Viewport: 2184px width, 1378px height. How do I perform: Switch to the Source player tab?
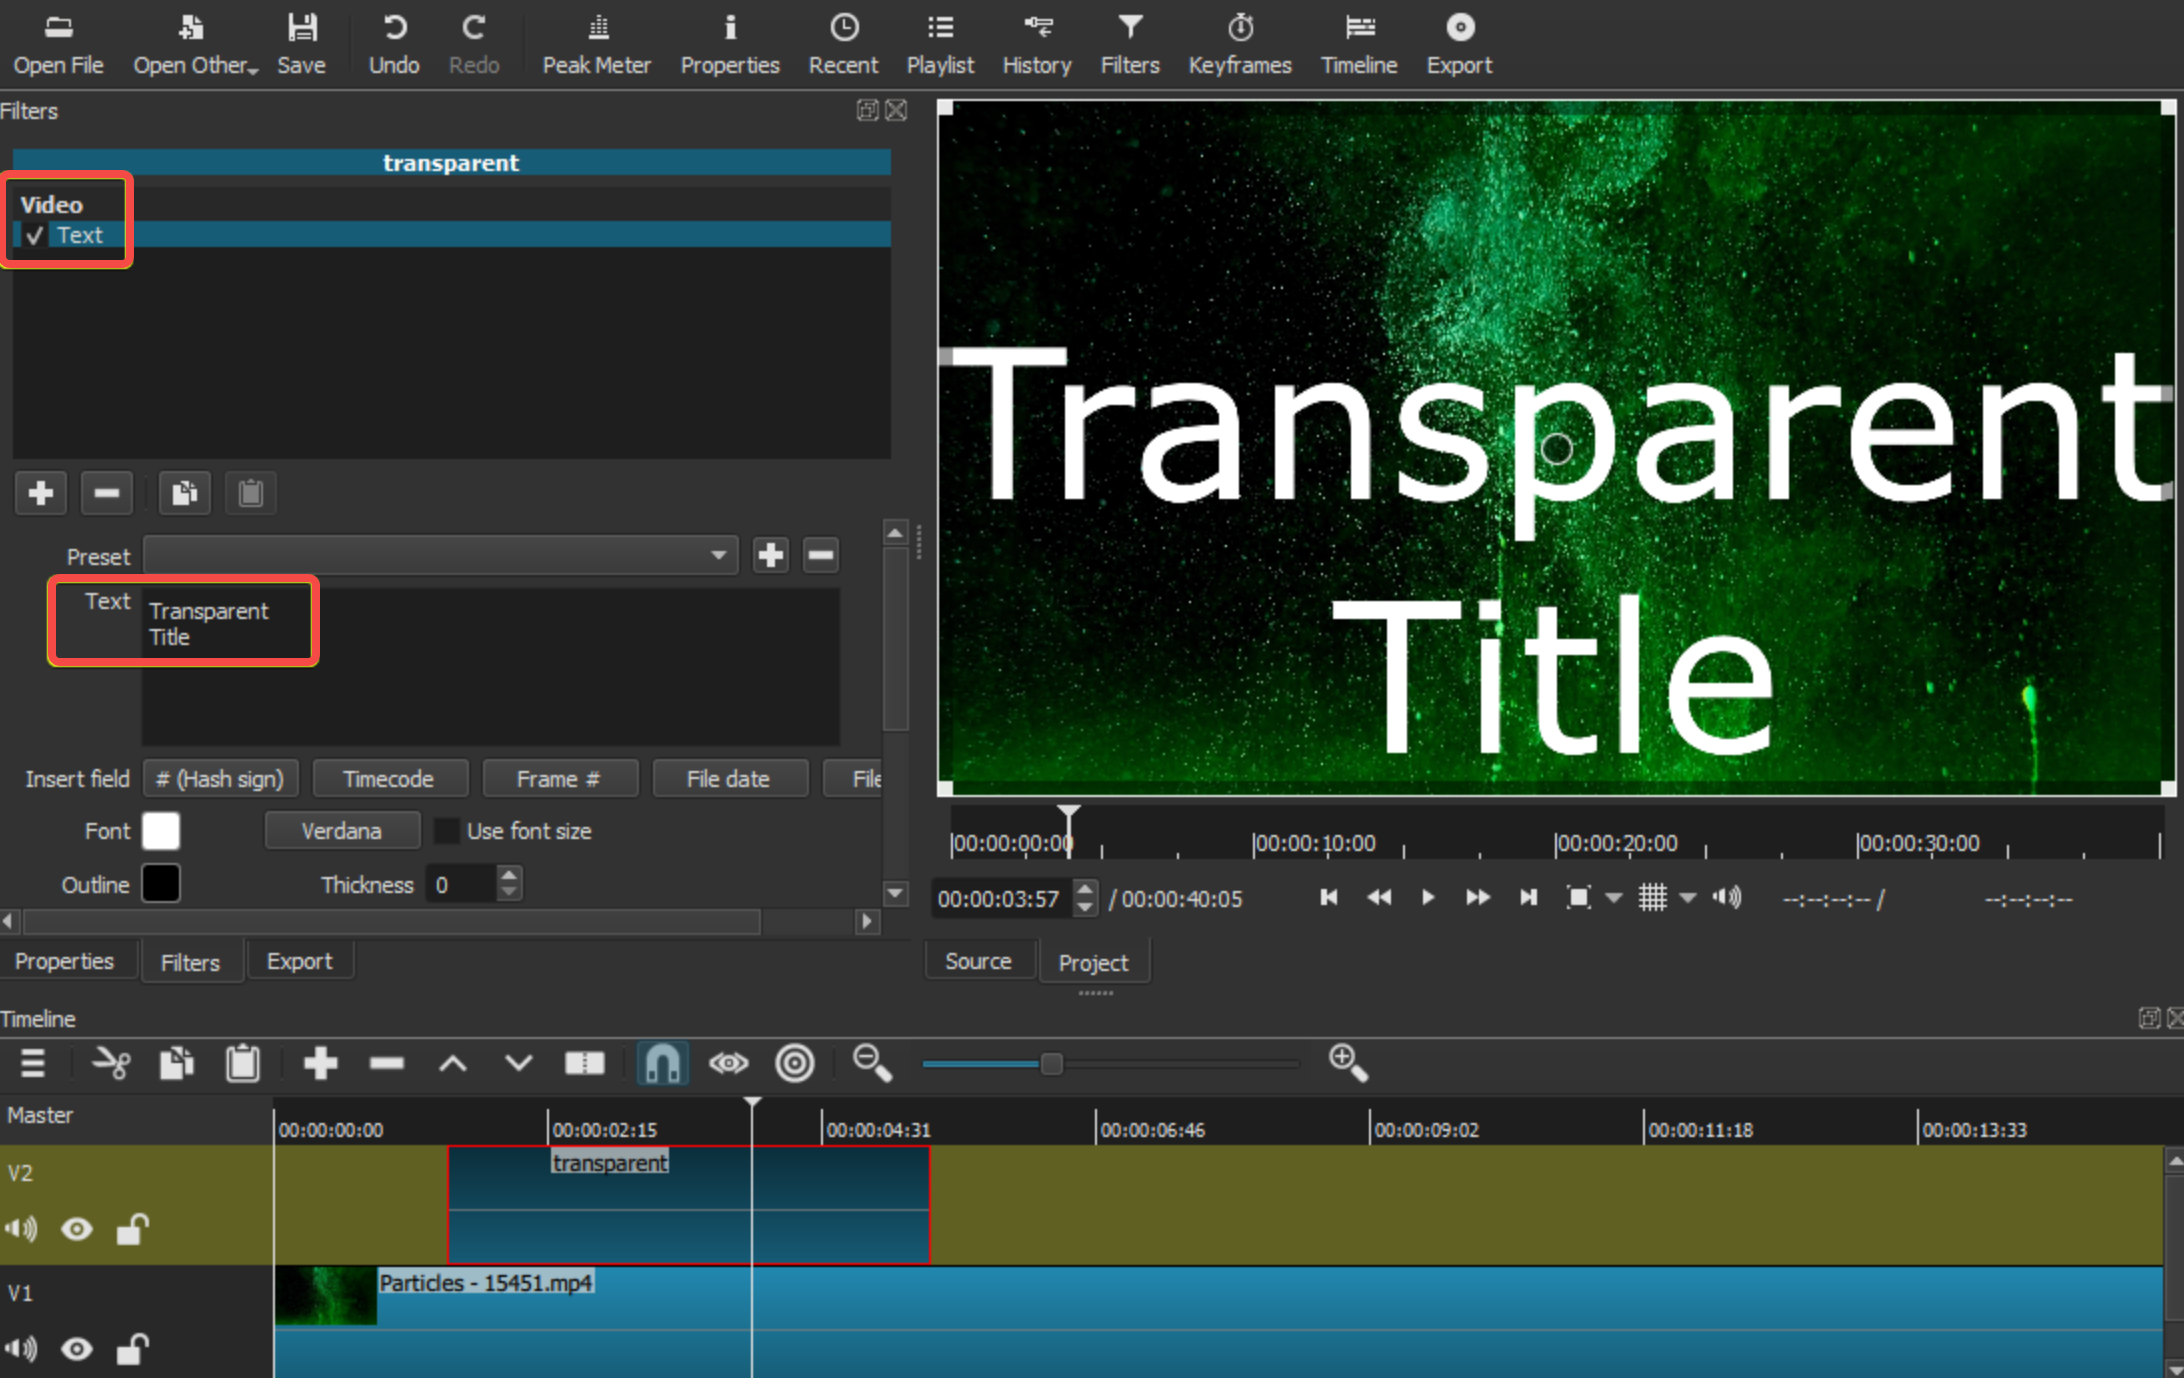click(x=978, y=961)
